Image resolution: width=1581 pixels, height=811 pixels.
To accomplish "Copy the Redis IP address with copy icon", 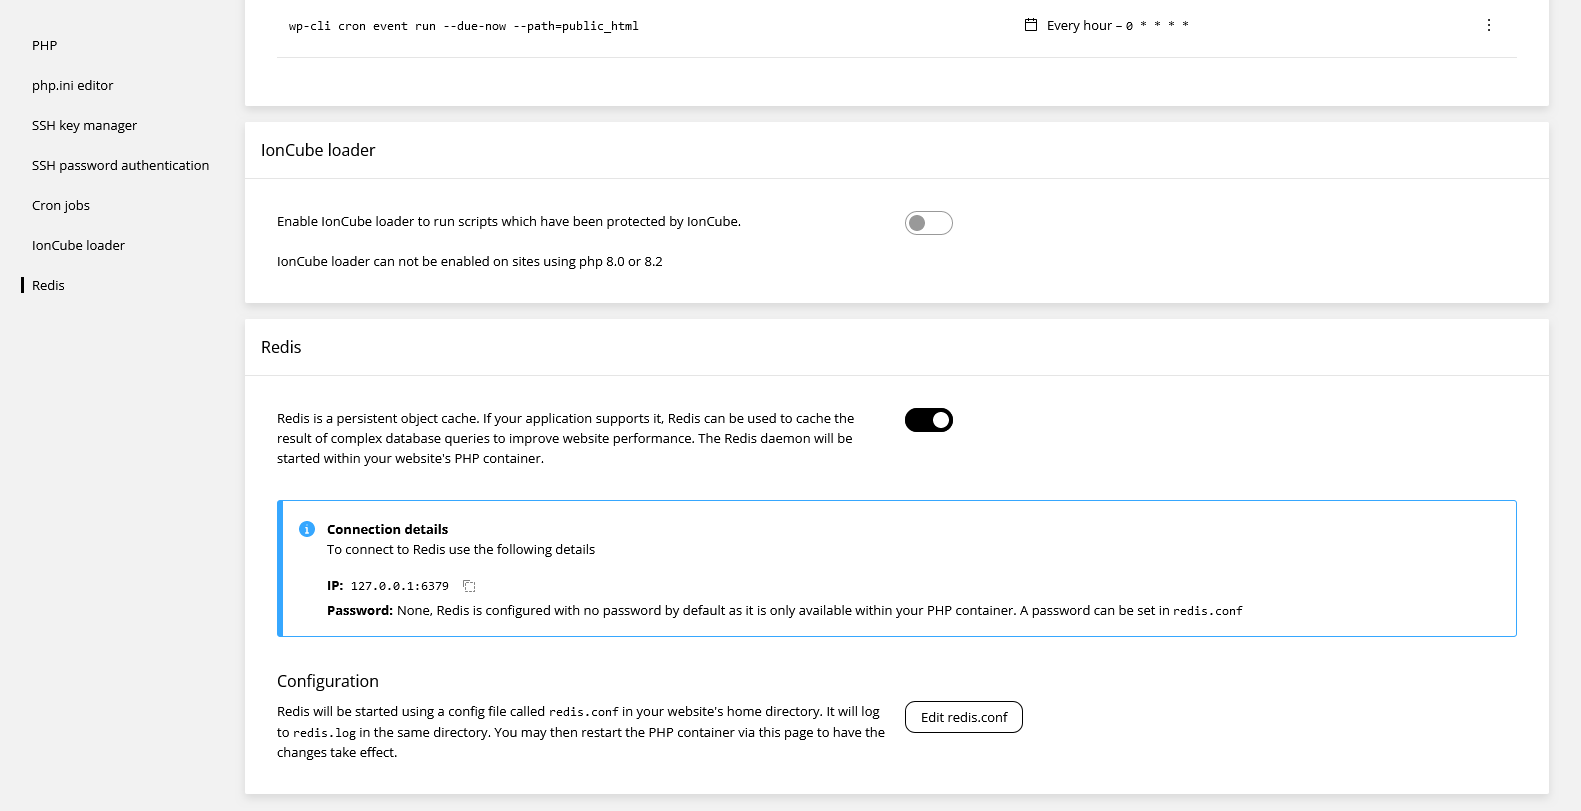I will pyautogui.click(x=469, y=586).
